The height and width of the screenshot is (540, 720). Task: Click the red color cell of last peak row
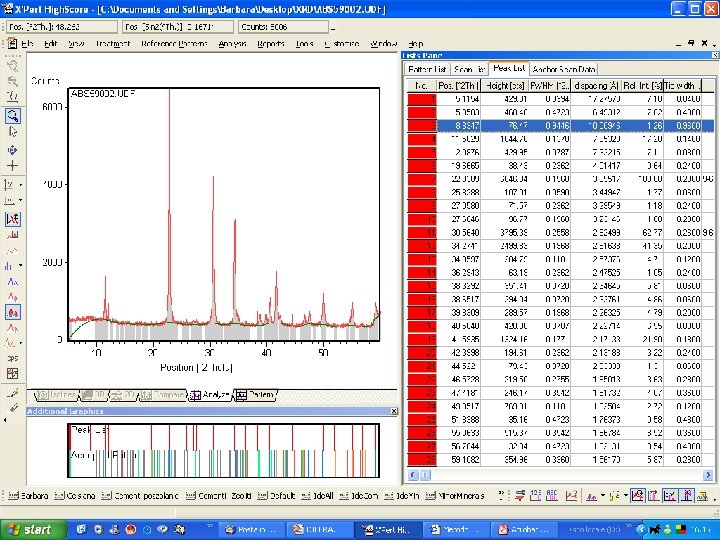coord(422,459)
